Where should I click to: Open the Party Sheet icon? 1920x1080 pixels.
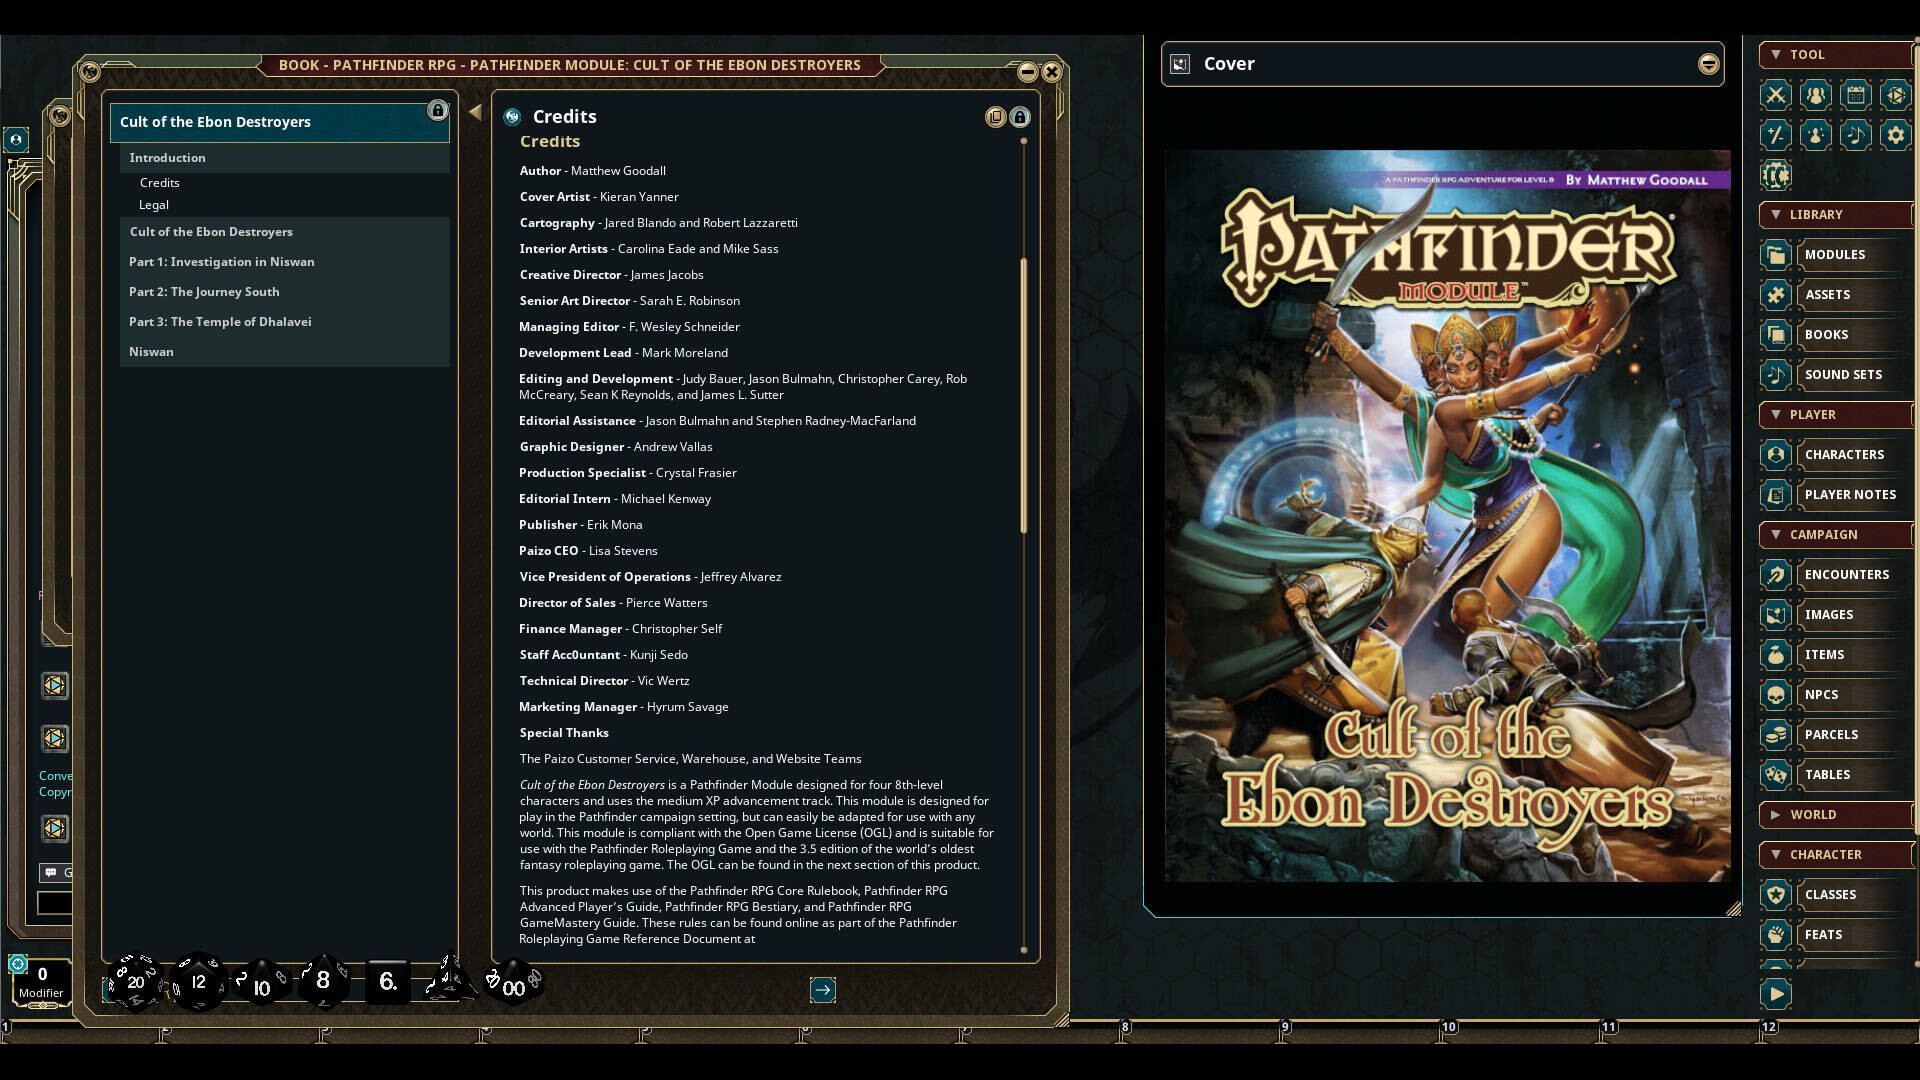1815,95
